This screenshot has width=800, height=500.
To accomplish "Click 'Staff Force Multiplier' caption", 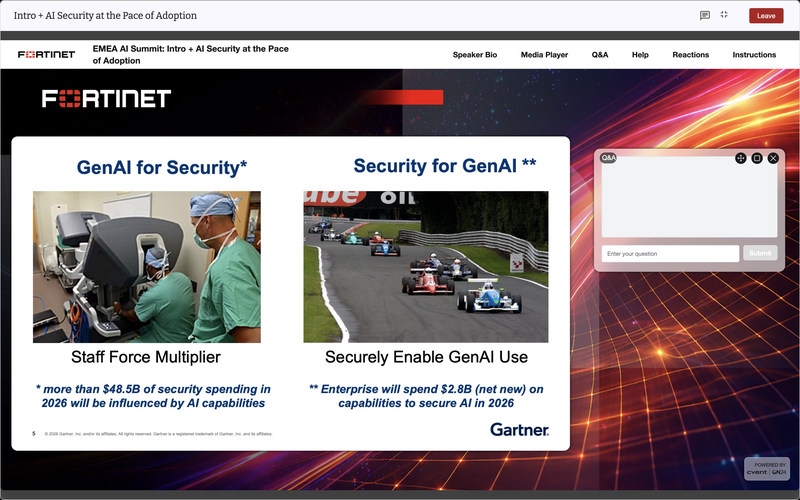I will tap(146, 357).
